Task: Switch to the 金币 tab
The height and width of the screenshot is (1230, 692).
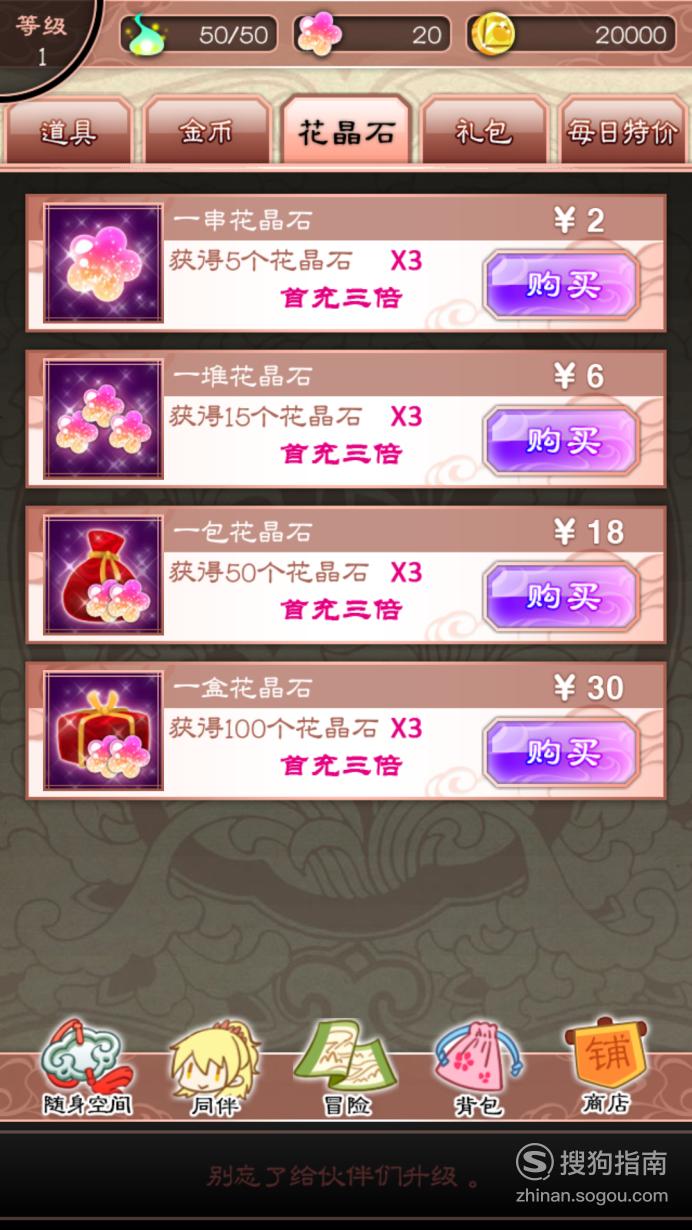Action: tap(207, 132)
